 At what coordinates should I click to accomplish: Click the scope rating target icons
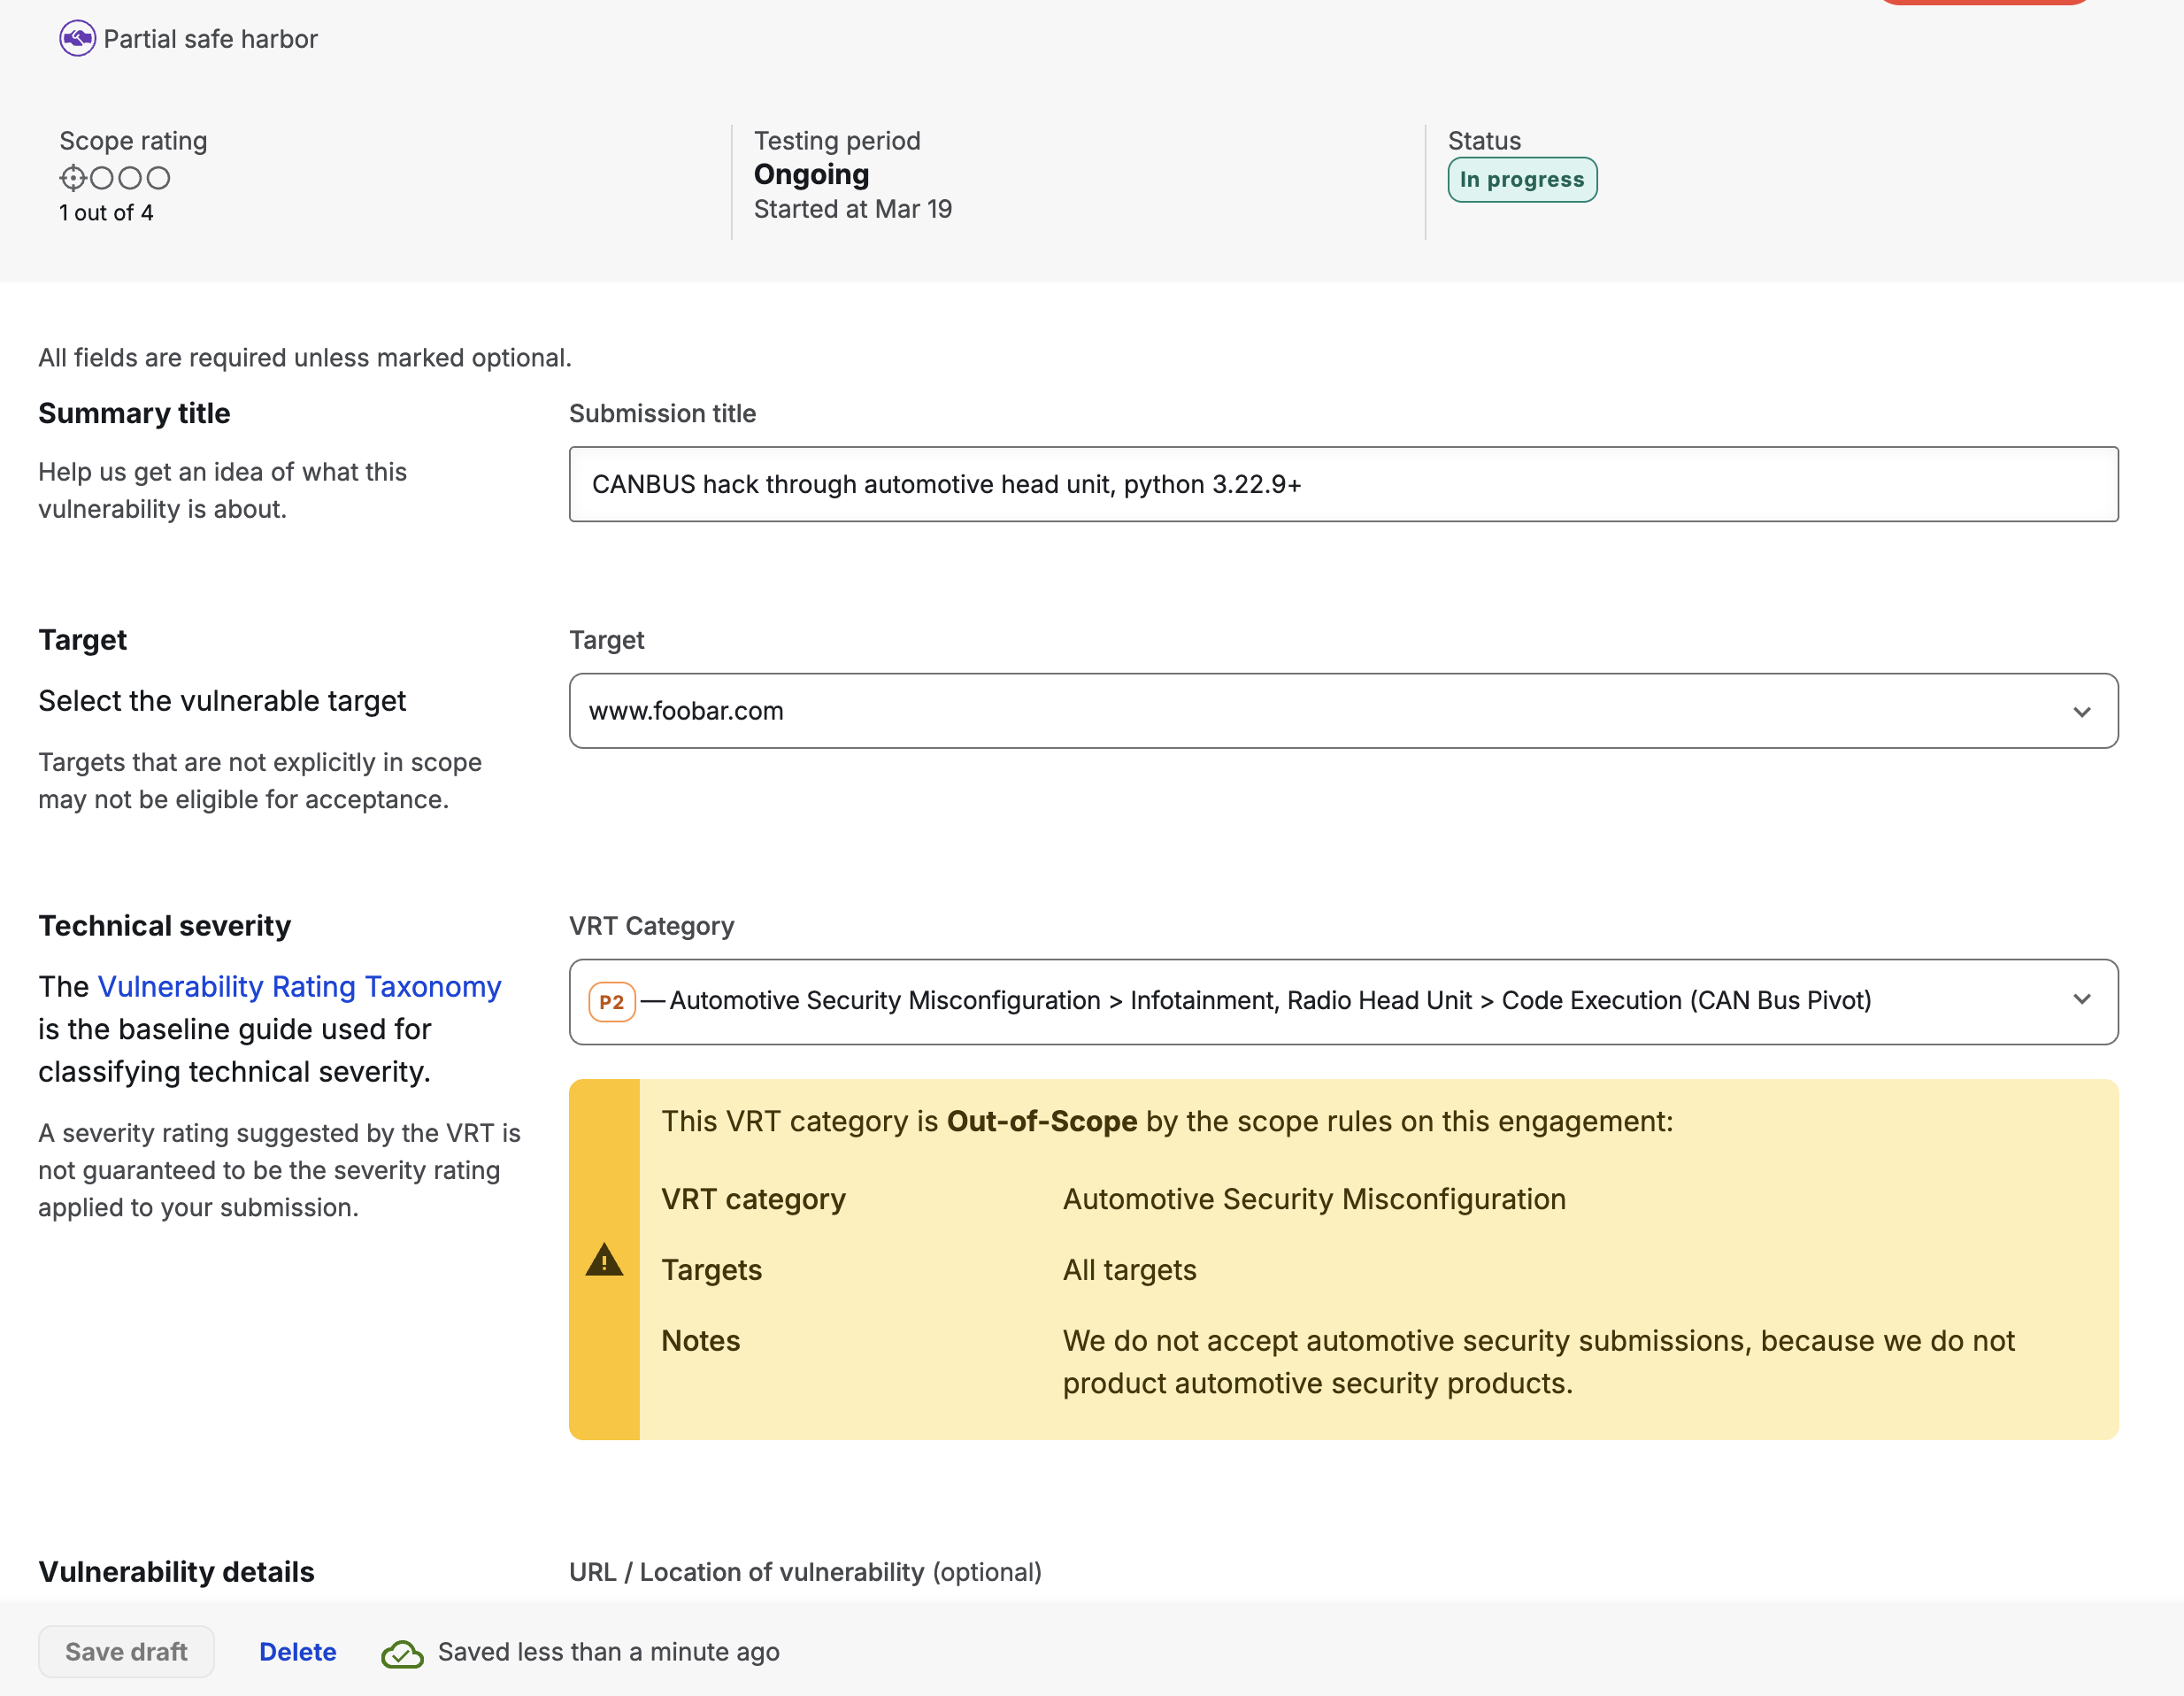tap(115, 178)
